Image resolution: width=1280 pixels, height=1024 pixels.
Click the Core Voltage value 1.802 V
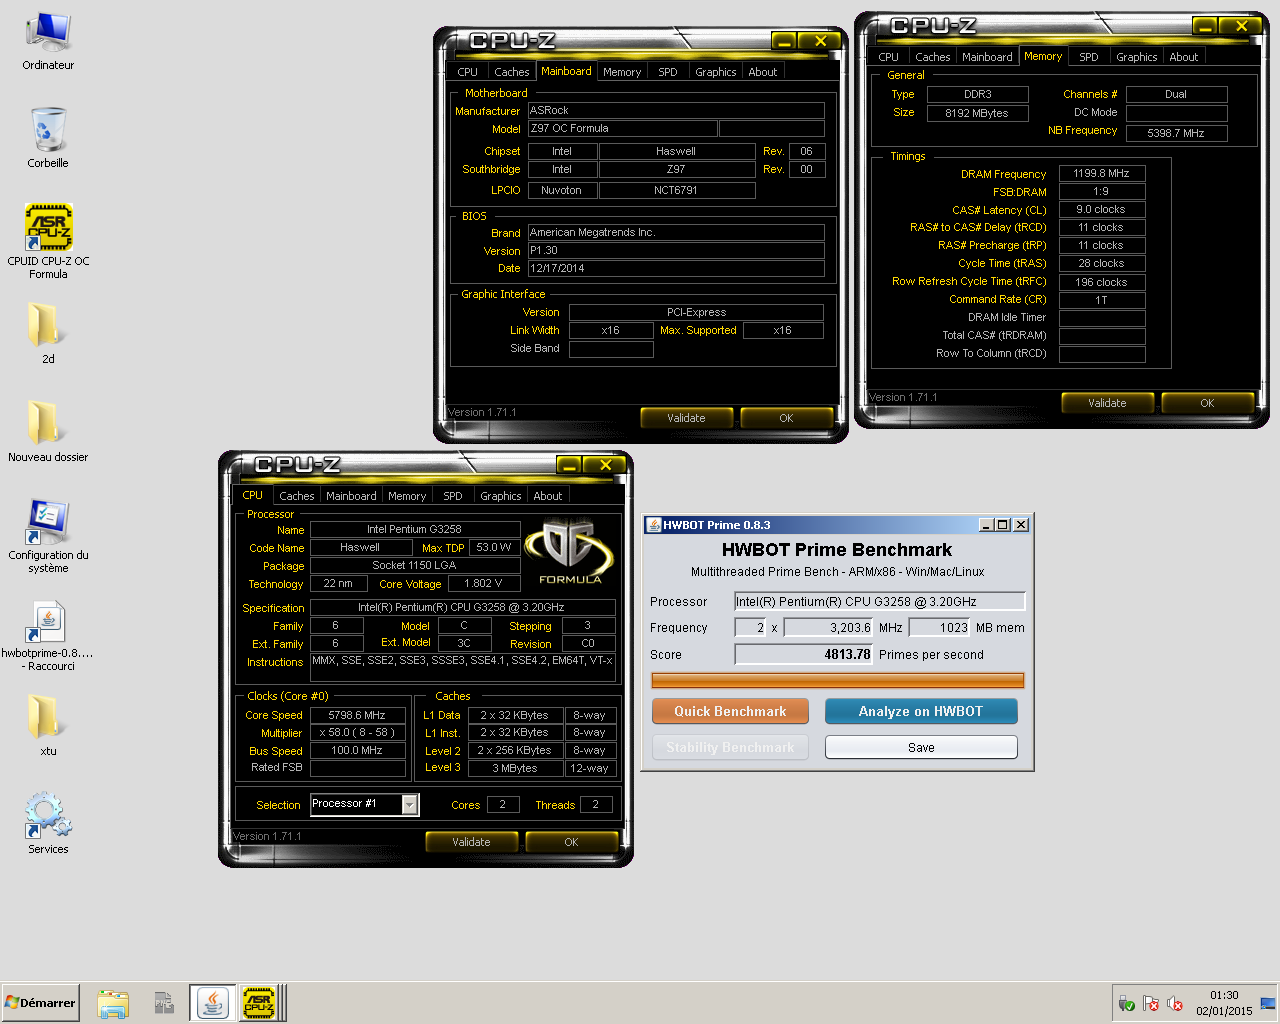pyautogui.click(x=483, y=583)
